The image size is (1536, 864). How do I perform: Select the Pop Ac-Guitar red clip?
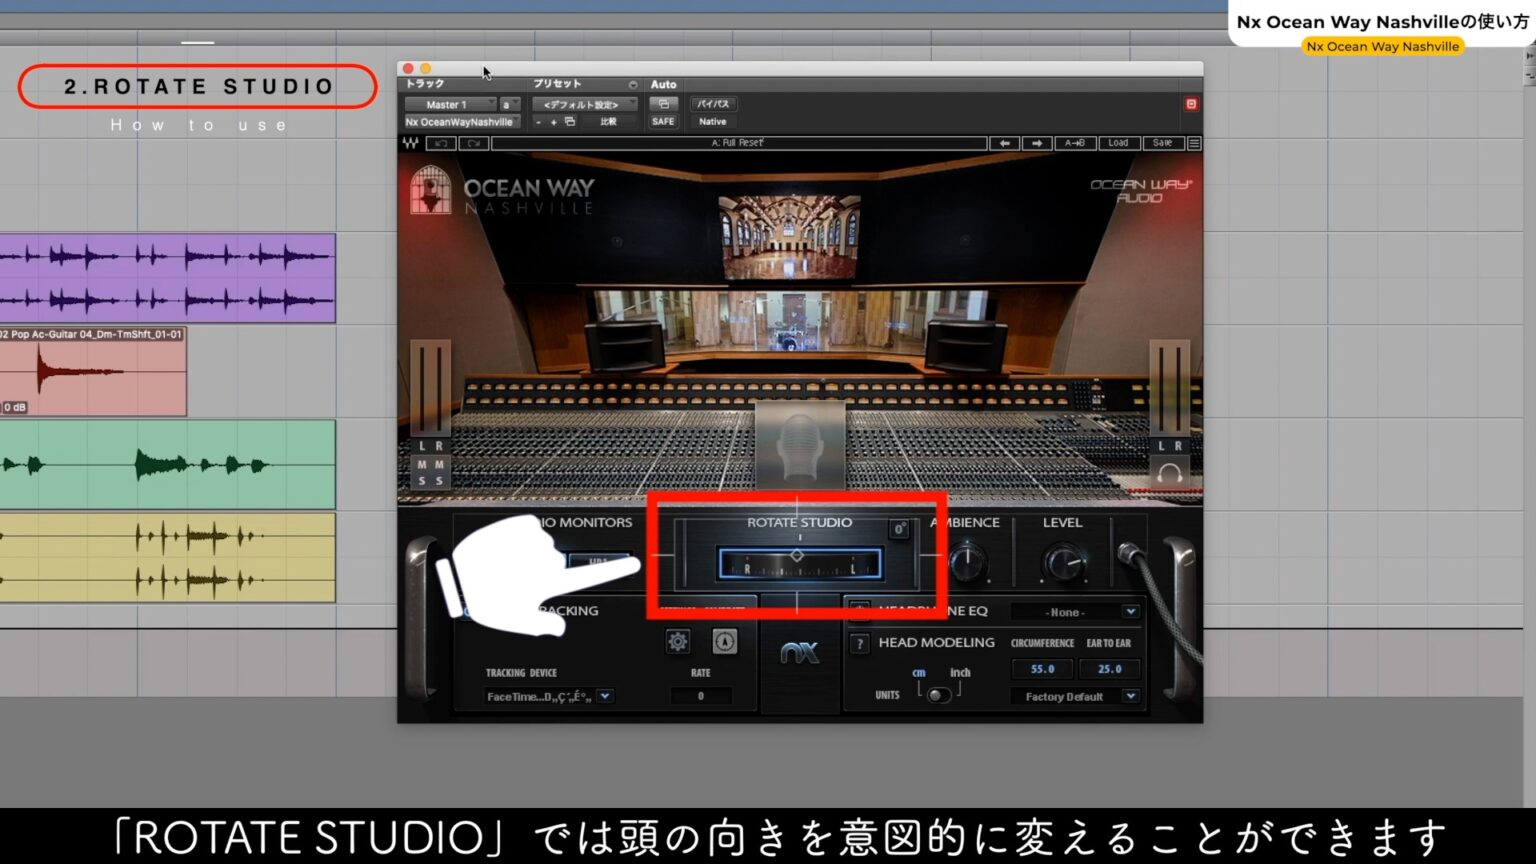click(93, 371)
